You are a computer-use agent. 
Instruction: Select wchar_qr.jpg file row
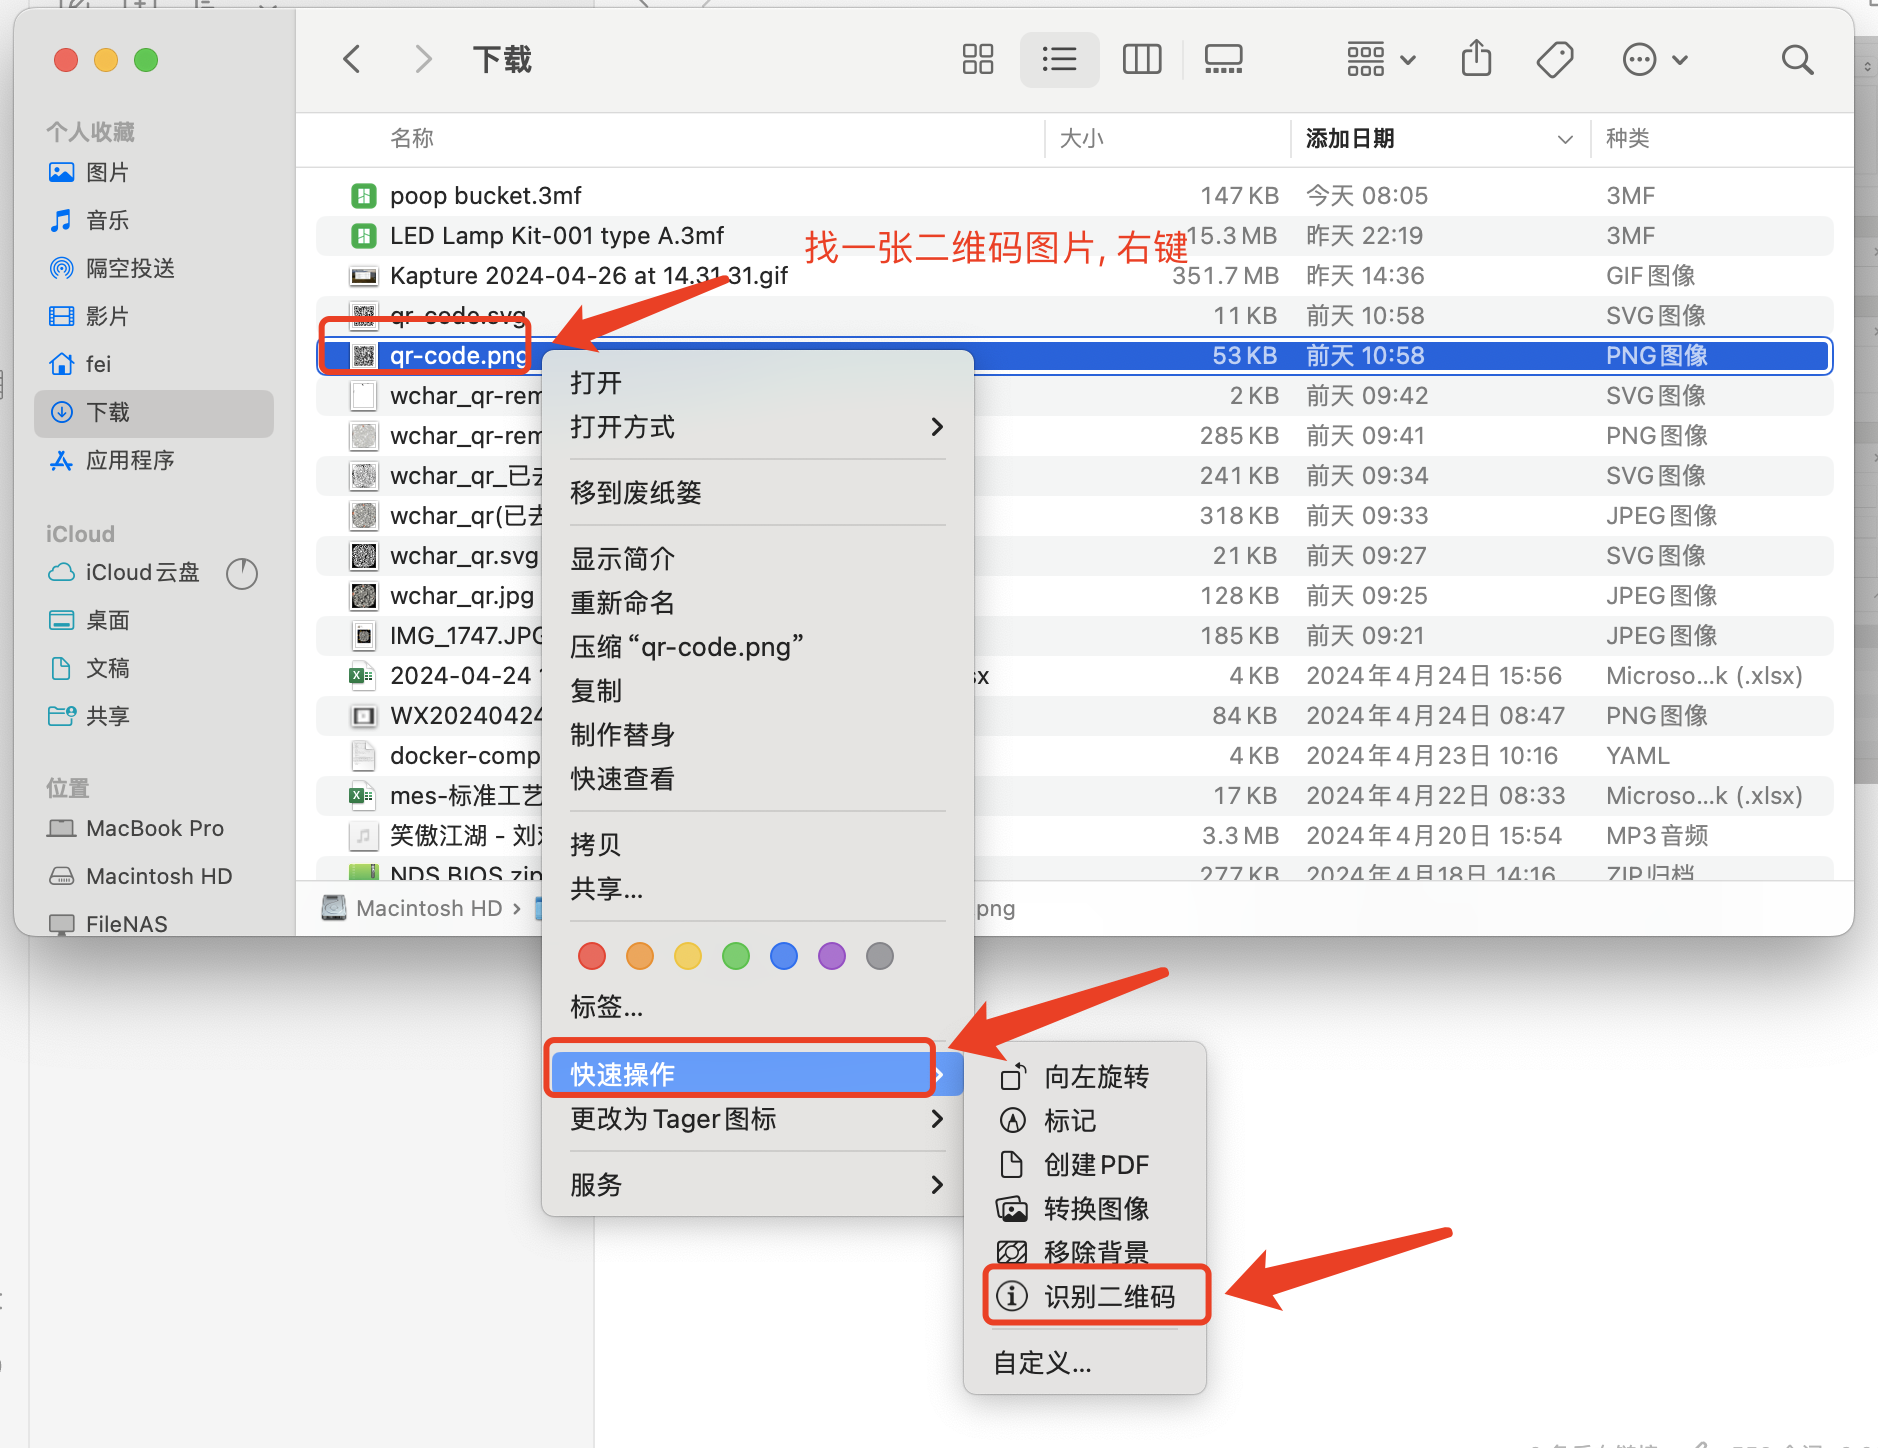tap(1074, 596)
